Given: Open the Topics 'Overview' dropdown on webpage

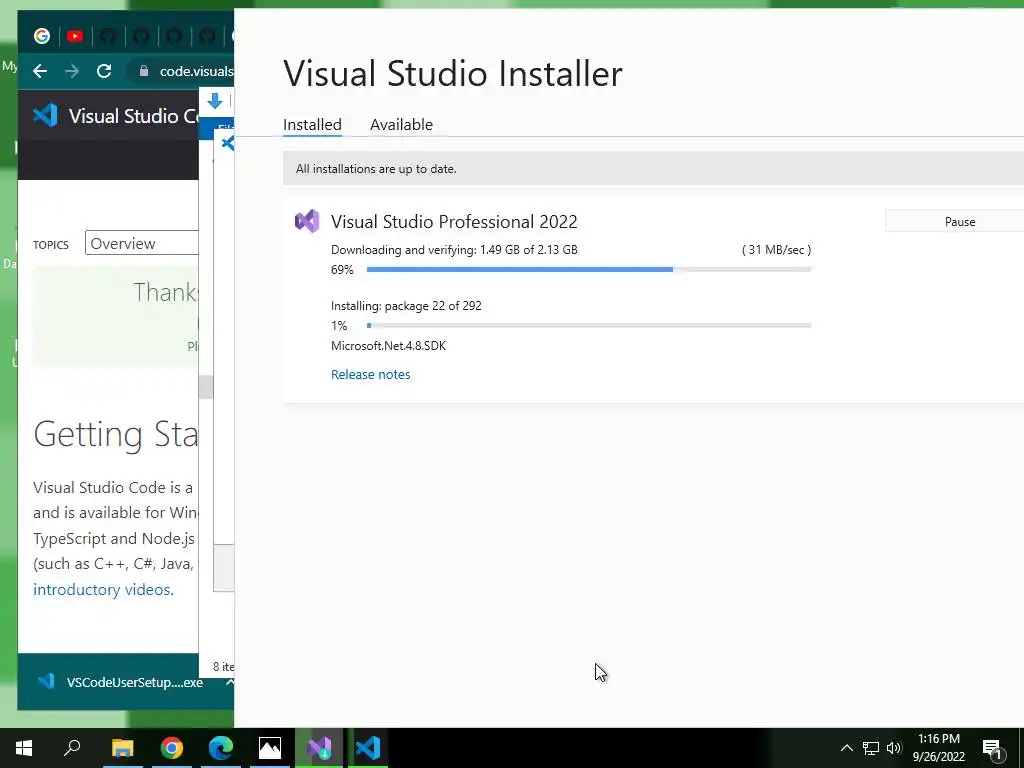Looking at the screenshot, I should (142, 244).
